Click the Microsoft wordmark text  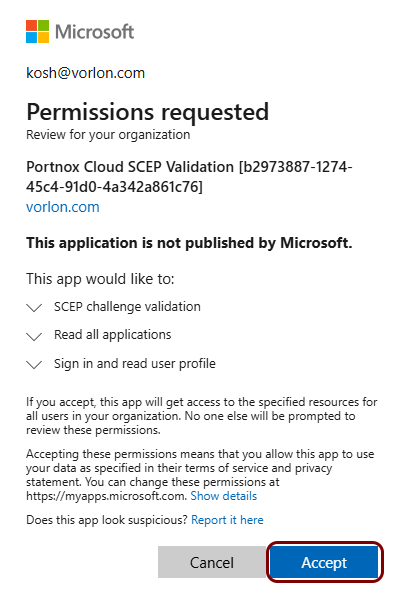coord(95,31)
